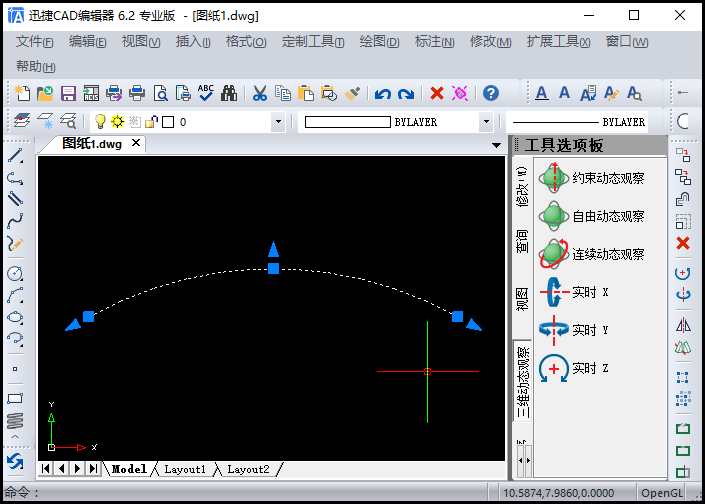
Task: Click the binoculars Find icon
Action: point(229,94)
